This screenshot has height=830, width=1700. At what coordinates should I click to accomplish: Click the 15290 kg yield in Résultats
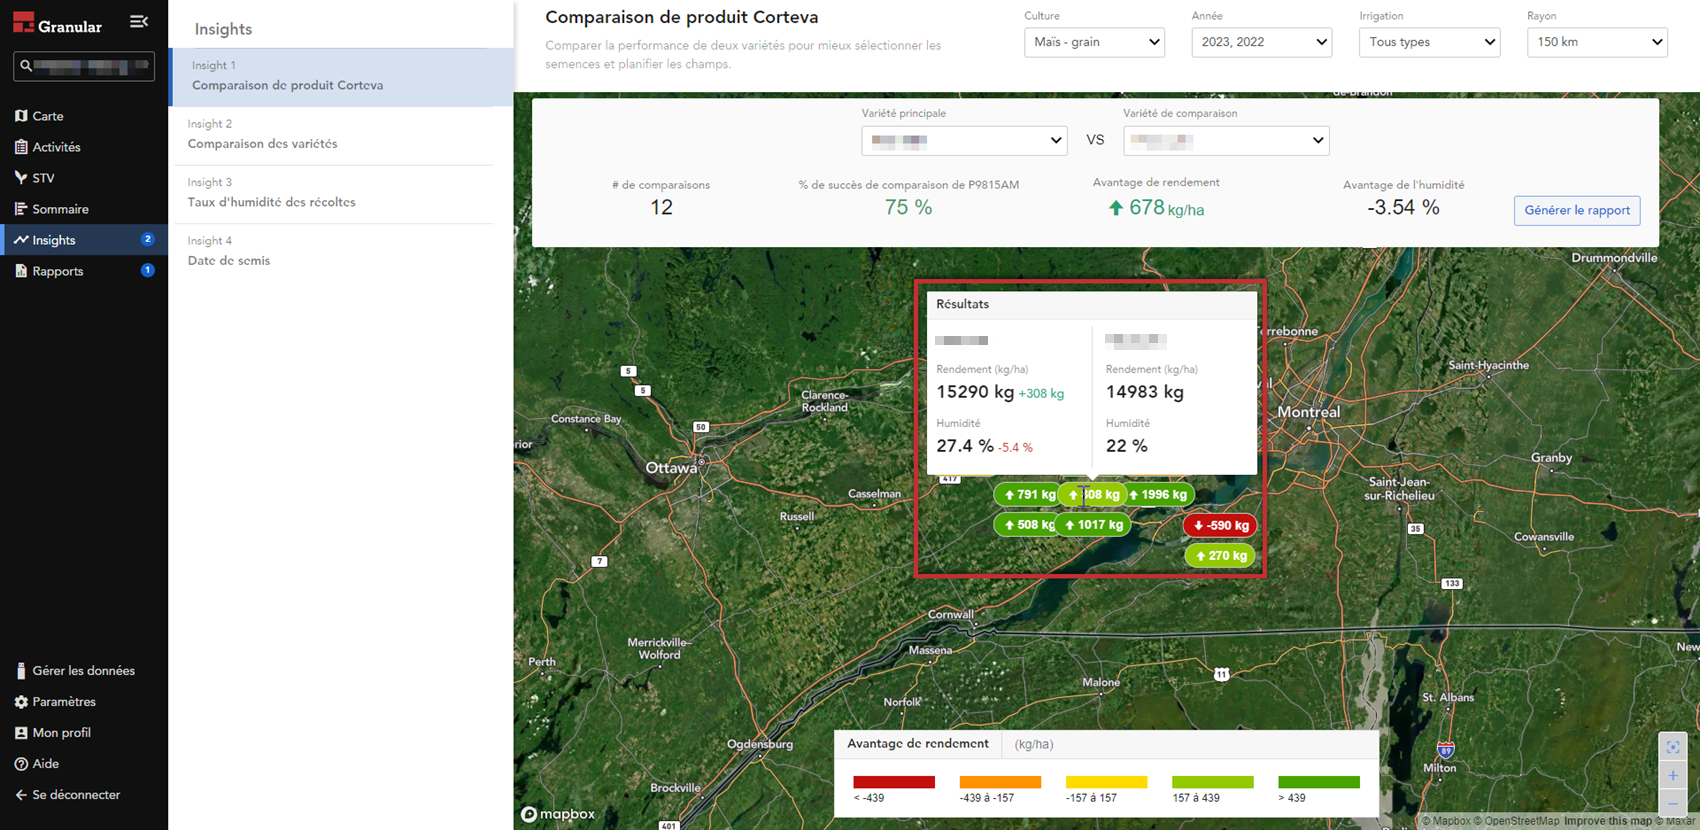tap(975, 392)
